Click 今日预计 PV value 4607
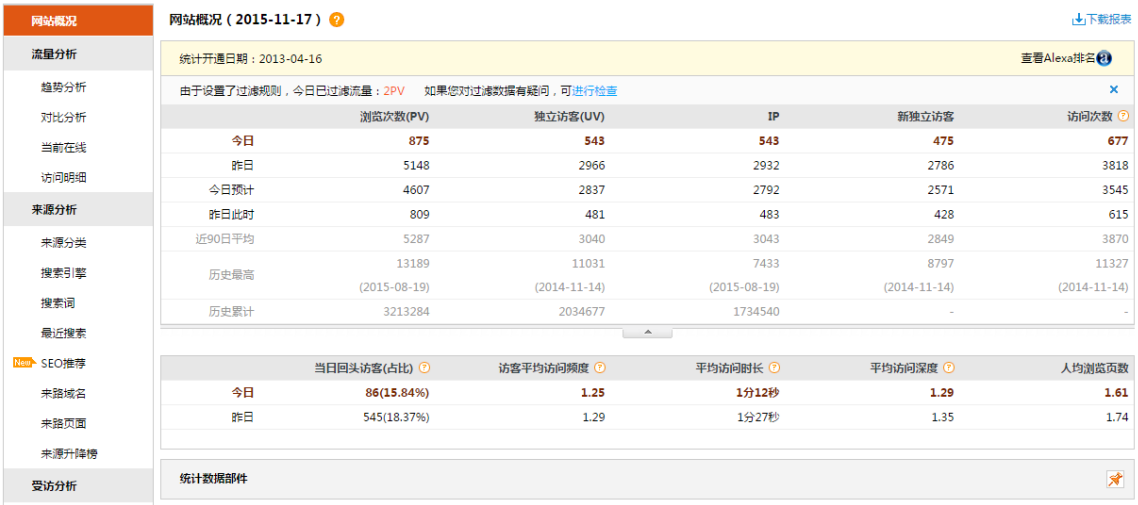 417,190
